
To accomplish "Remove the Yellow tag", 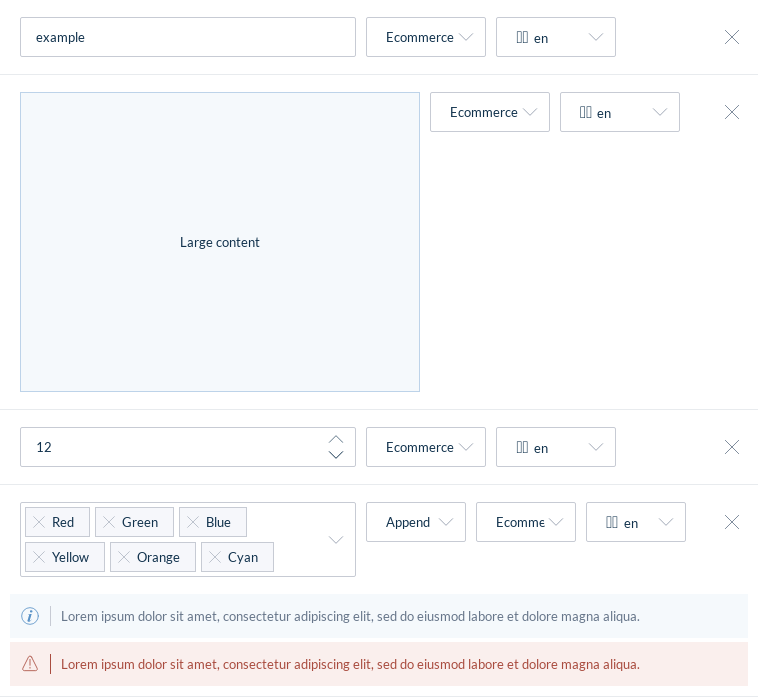I will tap(39, 557).
